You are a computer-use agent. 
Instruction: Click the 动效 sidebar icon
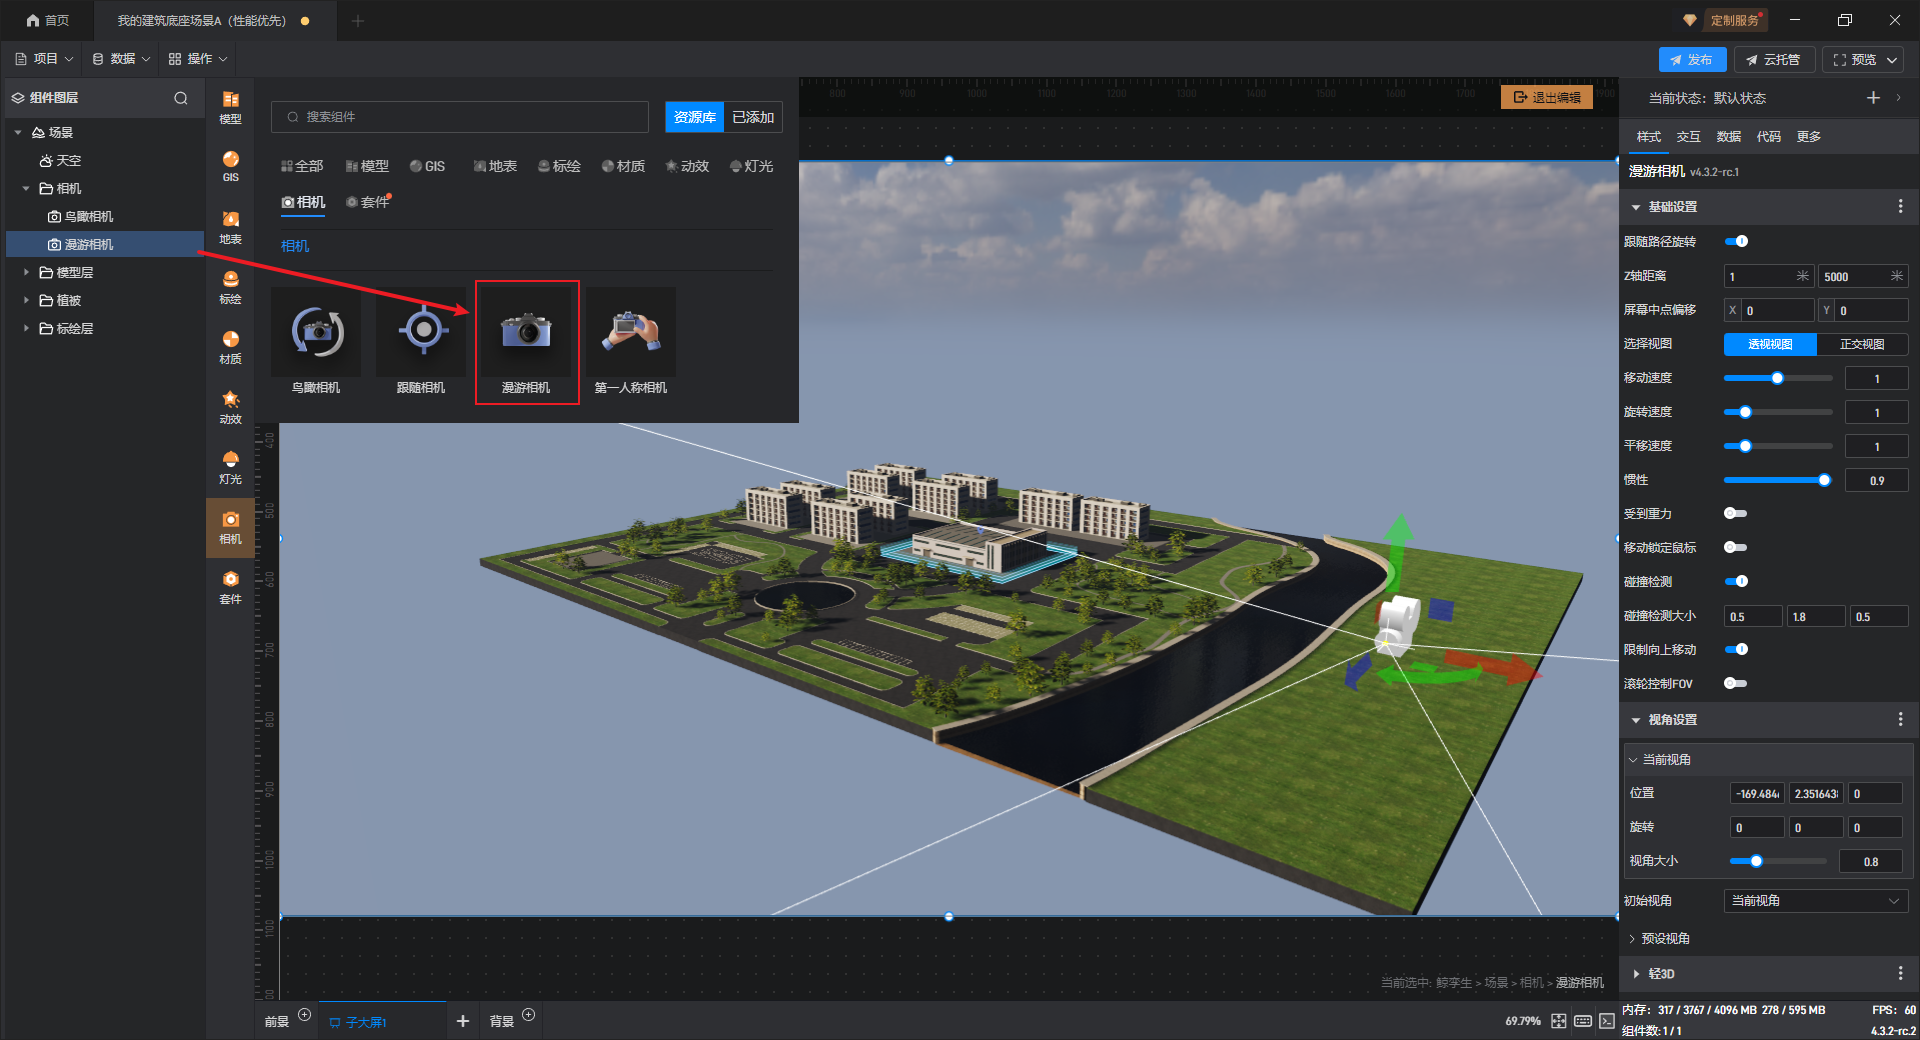(x=230, y=407)
